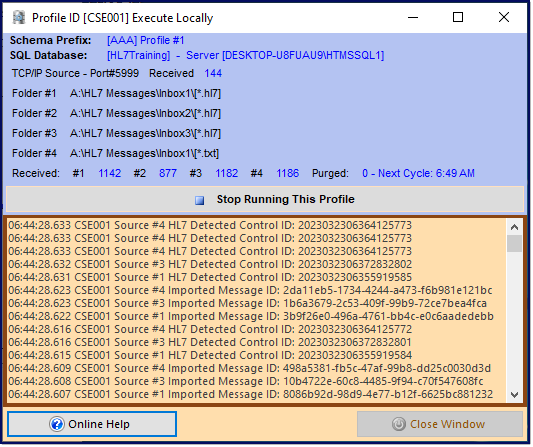The height and width of the screenshot is (447, 533).
Task: Click the window title 'Profile ID [CSE001] Execute Locally'
Action: [122, 18]
